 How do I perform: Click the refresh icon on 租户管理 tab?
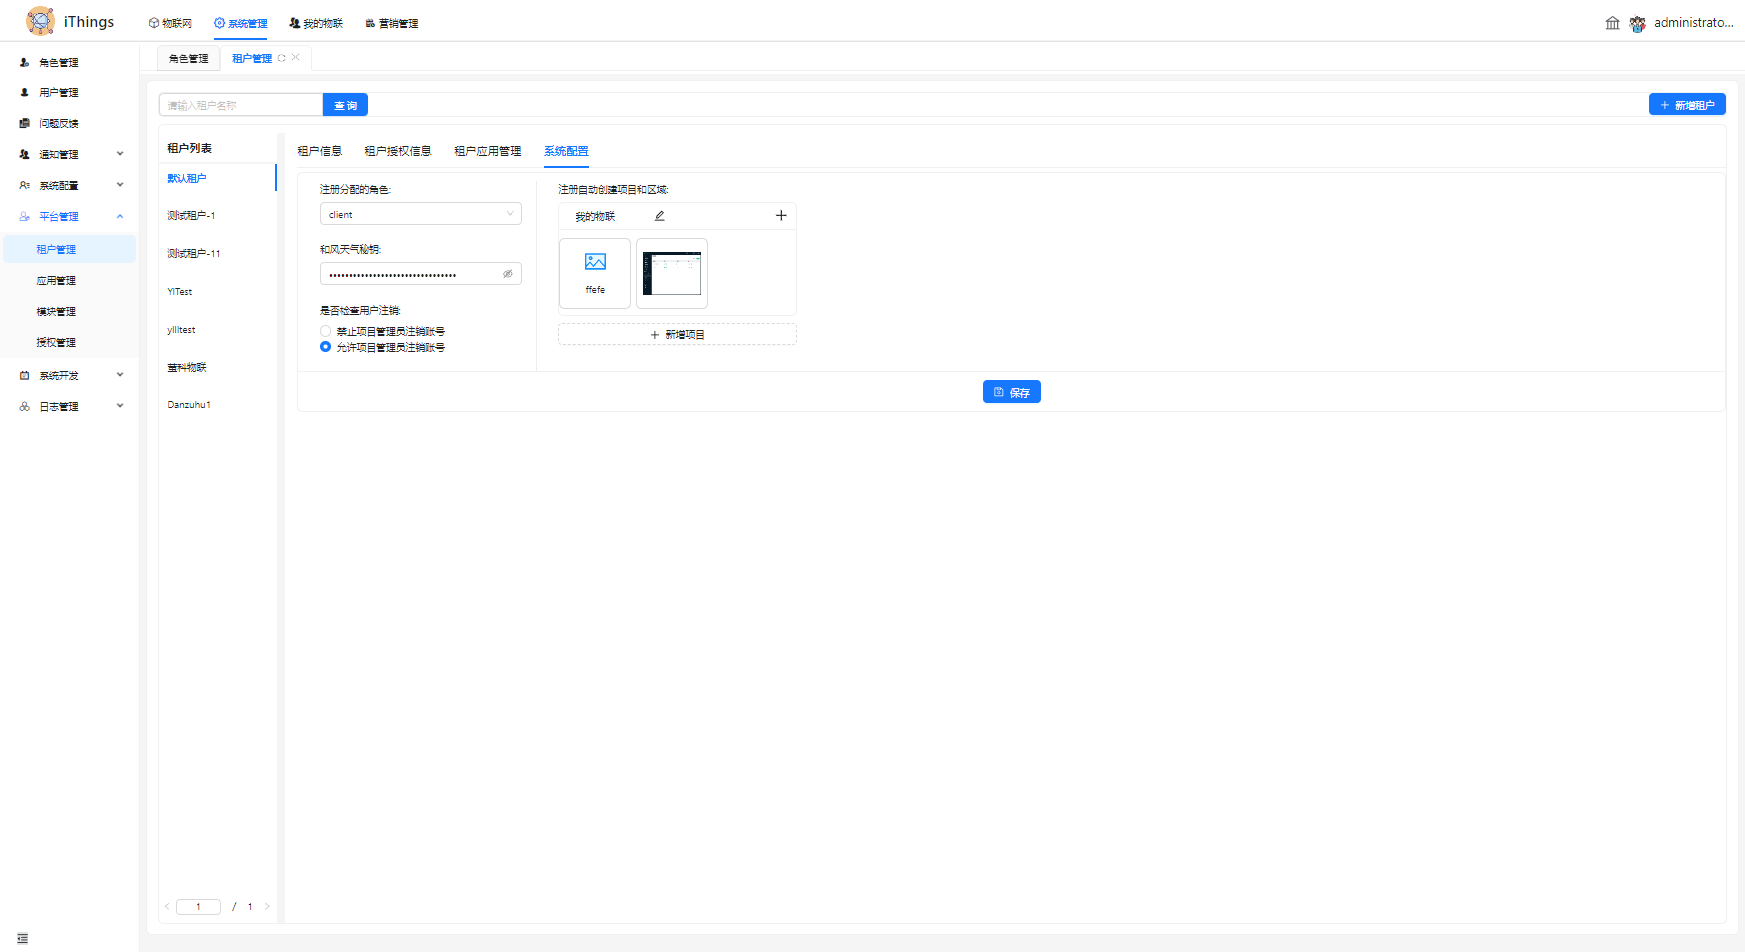point(282,58)
